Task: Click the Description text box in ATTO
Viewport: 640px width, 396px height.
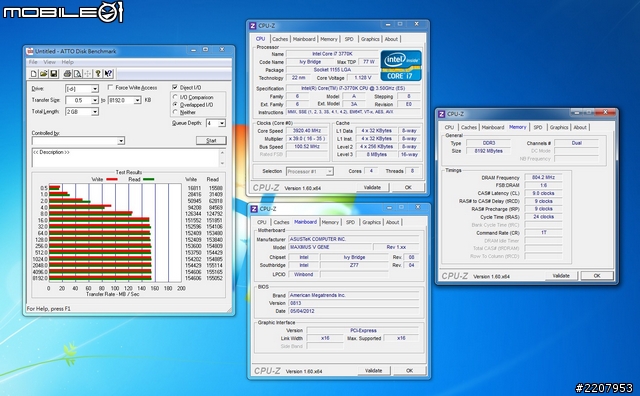Action: (126, 158)
